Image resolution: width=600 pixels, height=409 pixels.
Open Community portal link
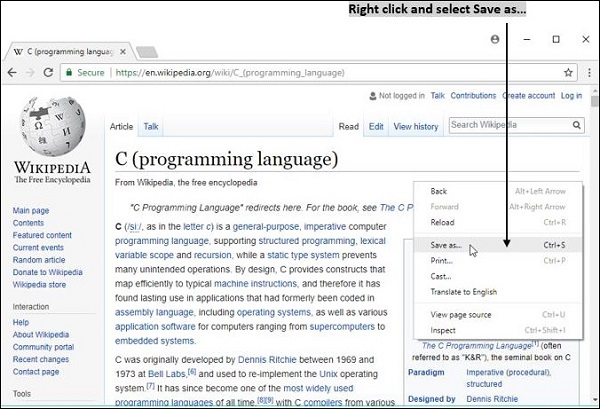click(x=44, y=347)
